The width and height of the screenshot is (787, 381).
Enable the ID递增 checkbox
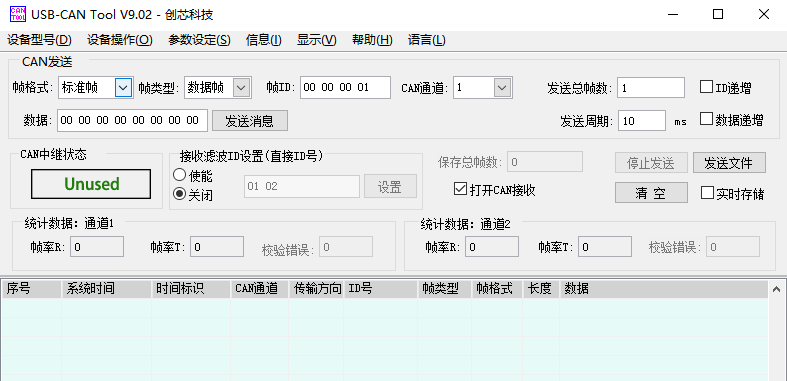[706, 87]
